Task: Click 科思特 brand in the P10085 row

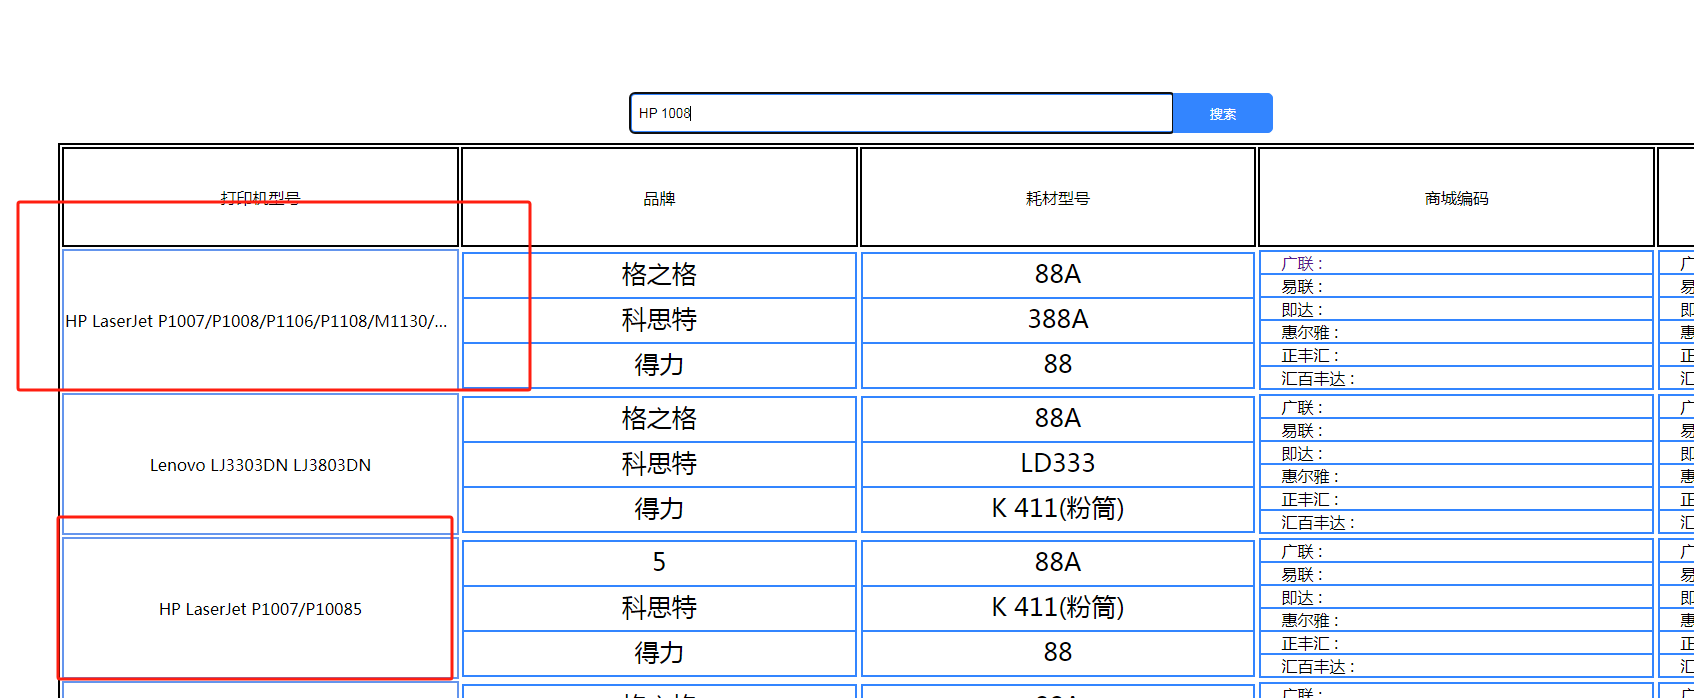Action: pos(659,608)
